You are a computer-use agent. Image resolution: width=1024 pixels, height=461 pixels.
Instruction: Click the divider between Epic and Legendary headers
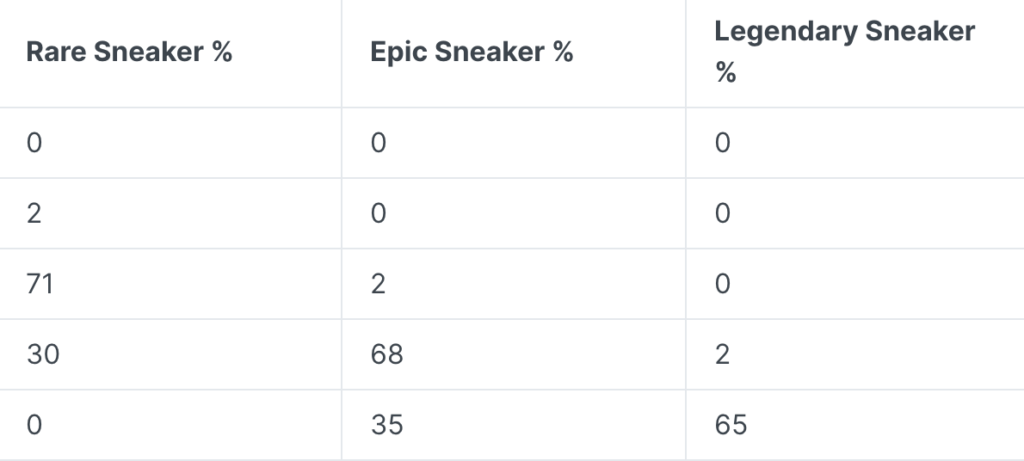pos(686,54)
